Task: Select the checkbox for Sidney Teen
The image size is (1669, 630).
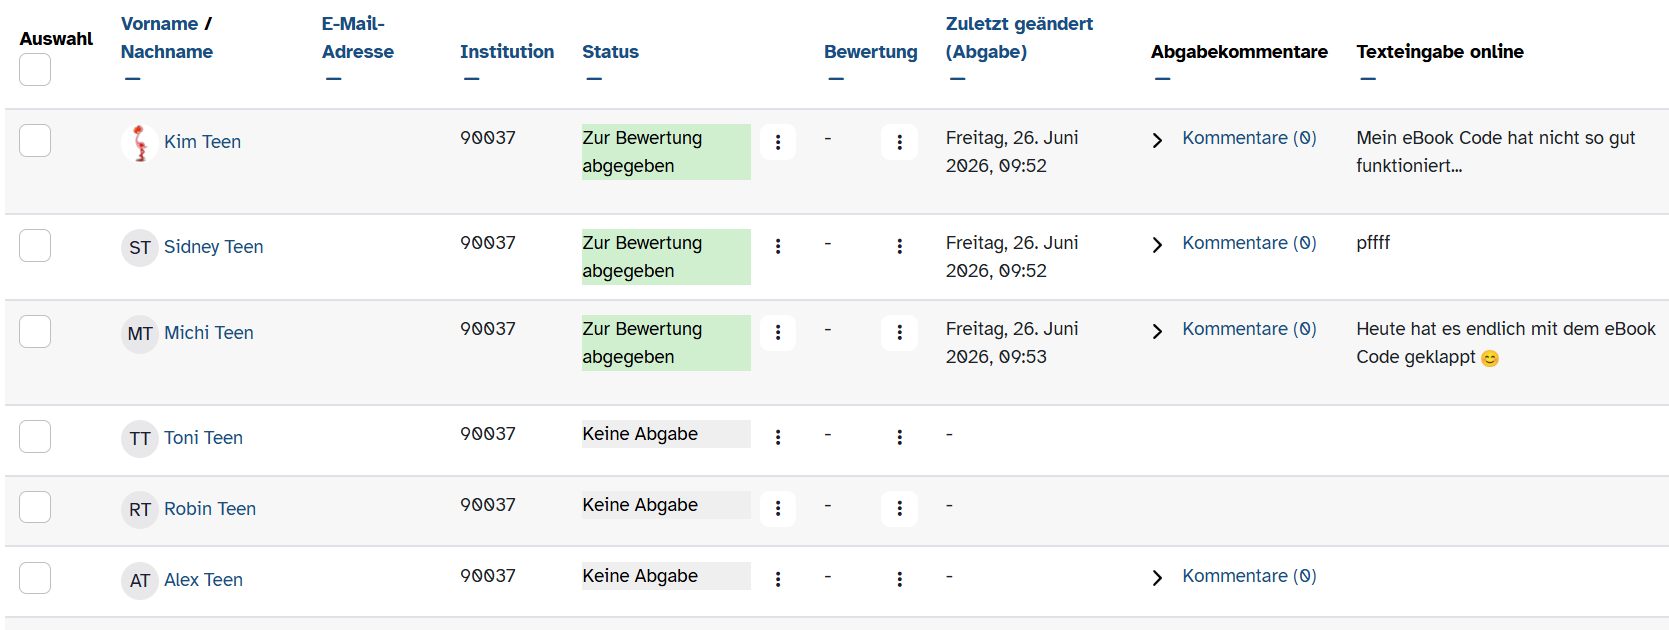Action: click(35, 246)
